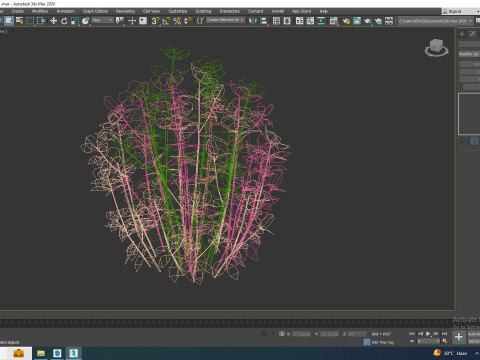Click Use Pivot Point Center icon
This screenshot has height=360, width=480.
click(119, 21)
